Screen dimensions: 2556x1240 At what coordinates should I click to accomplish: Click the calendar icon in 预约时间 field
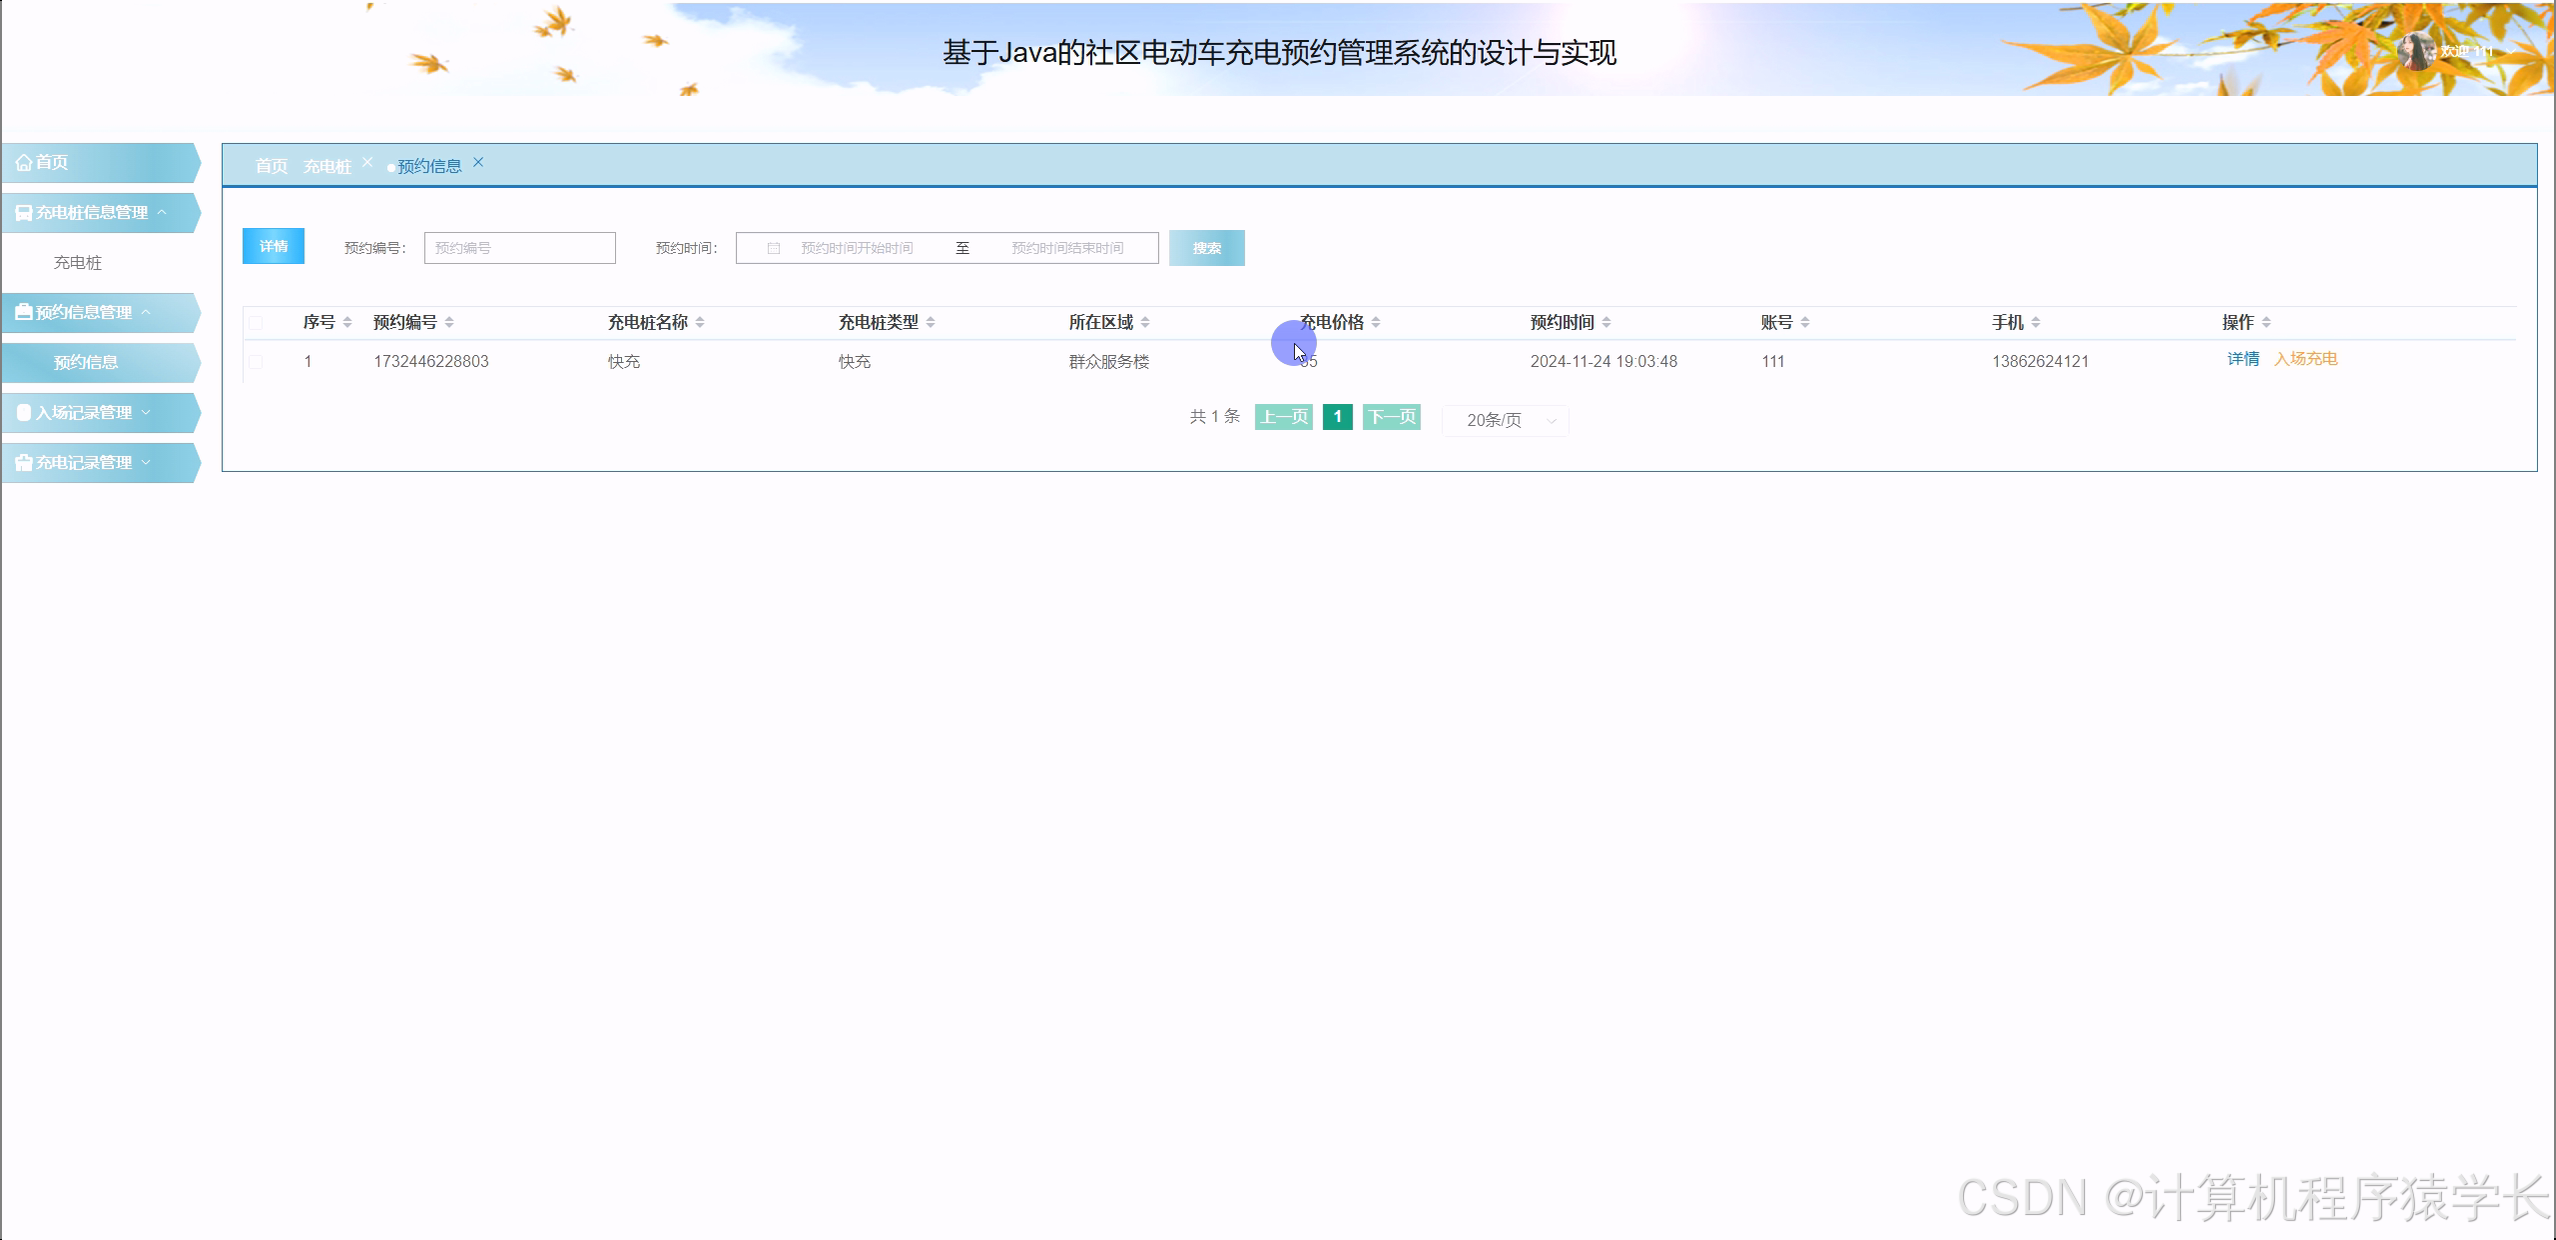click(775, 247)
